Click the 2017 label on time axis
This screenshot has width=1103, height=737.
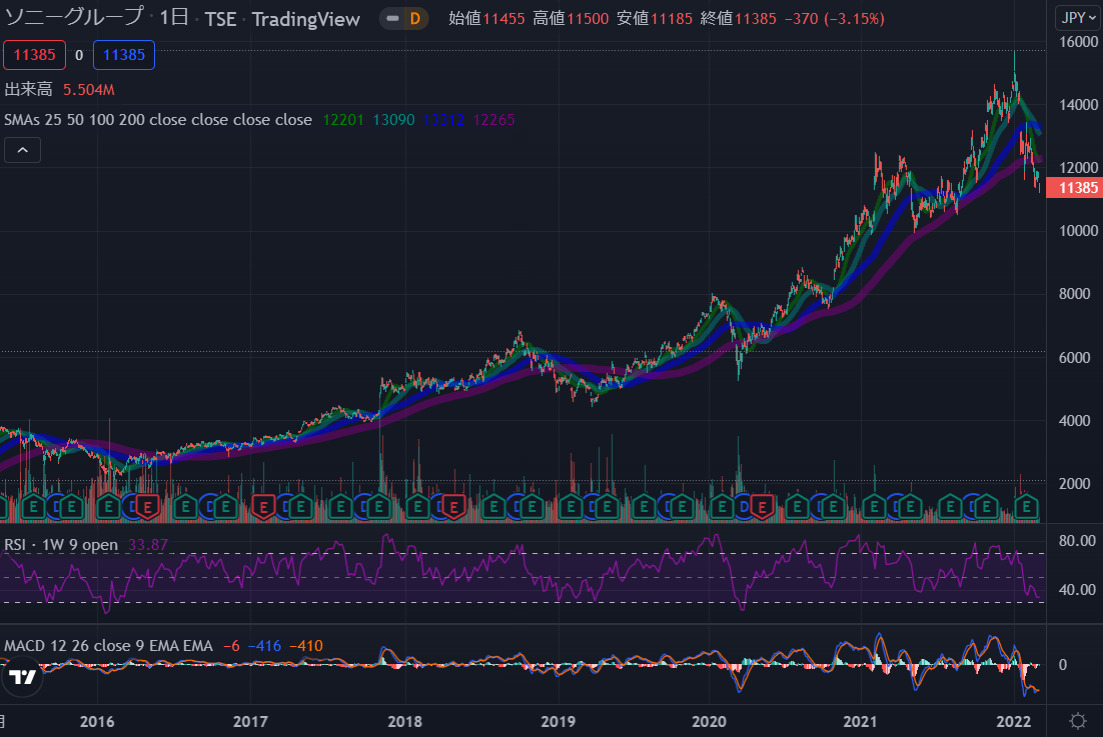pyautogui.click(x=250, y=722)
